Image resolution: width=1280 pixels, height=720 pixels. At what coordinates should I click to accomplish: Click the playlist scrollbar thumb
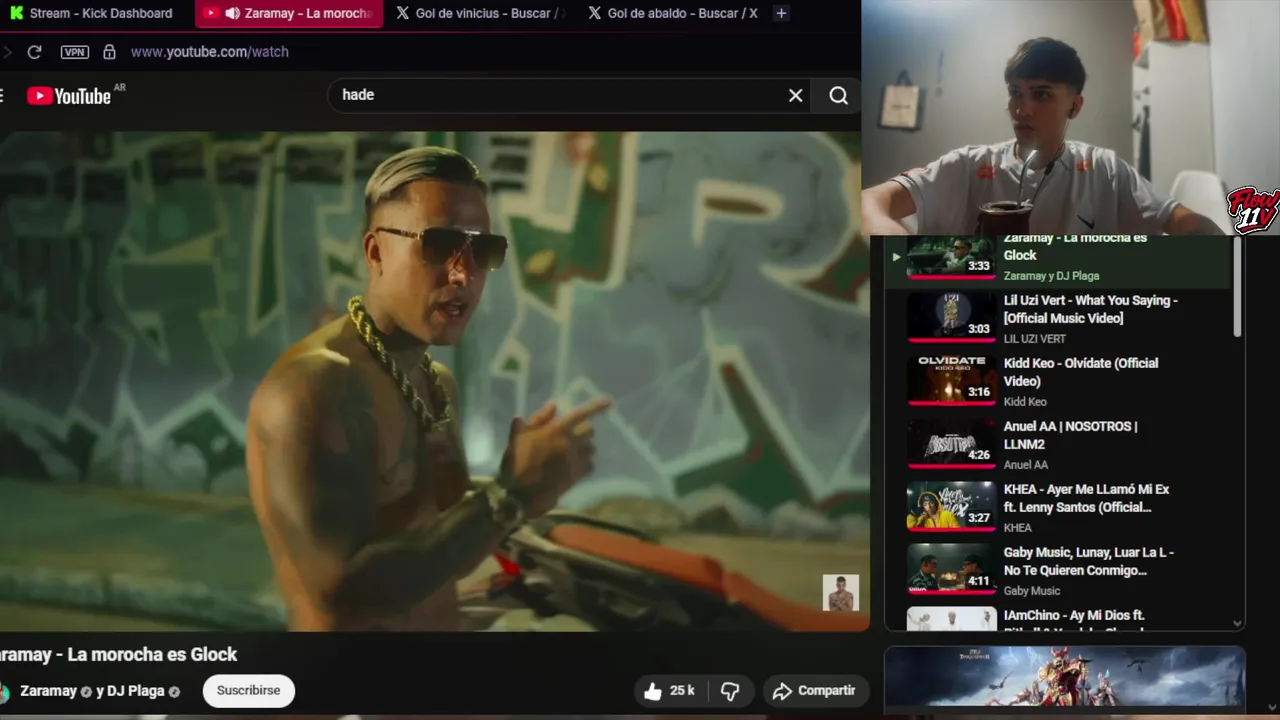coord(1237,286)
